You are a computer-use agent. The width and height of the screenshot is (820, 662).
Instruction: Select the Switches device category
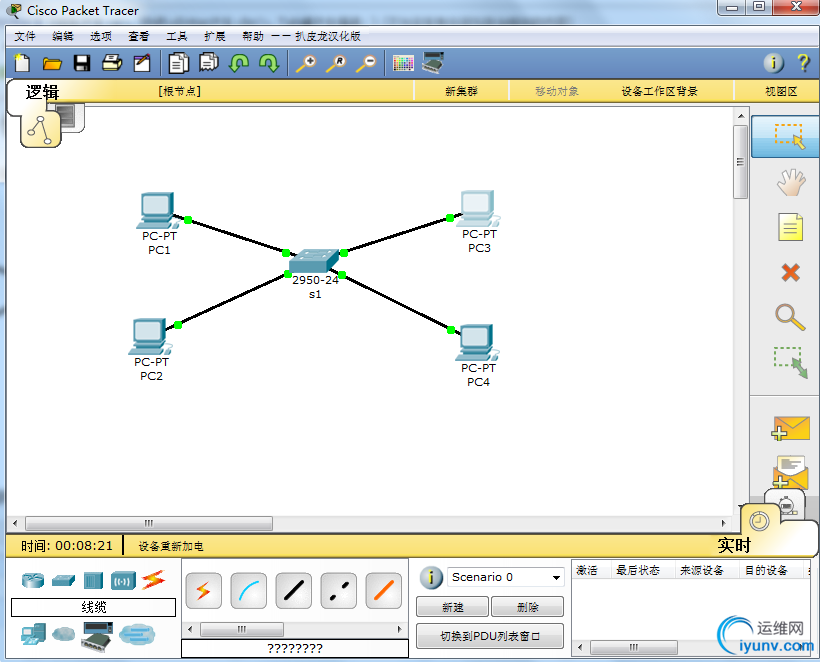[x=63, y=580]
